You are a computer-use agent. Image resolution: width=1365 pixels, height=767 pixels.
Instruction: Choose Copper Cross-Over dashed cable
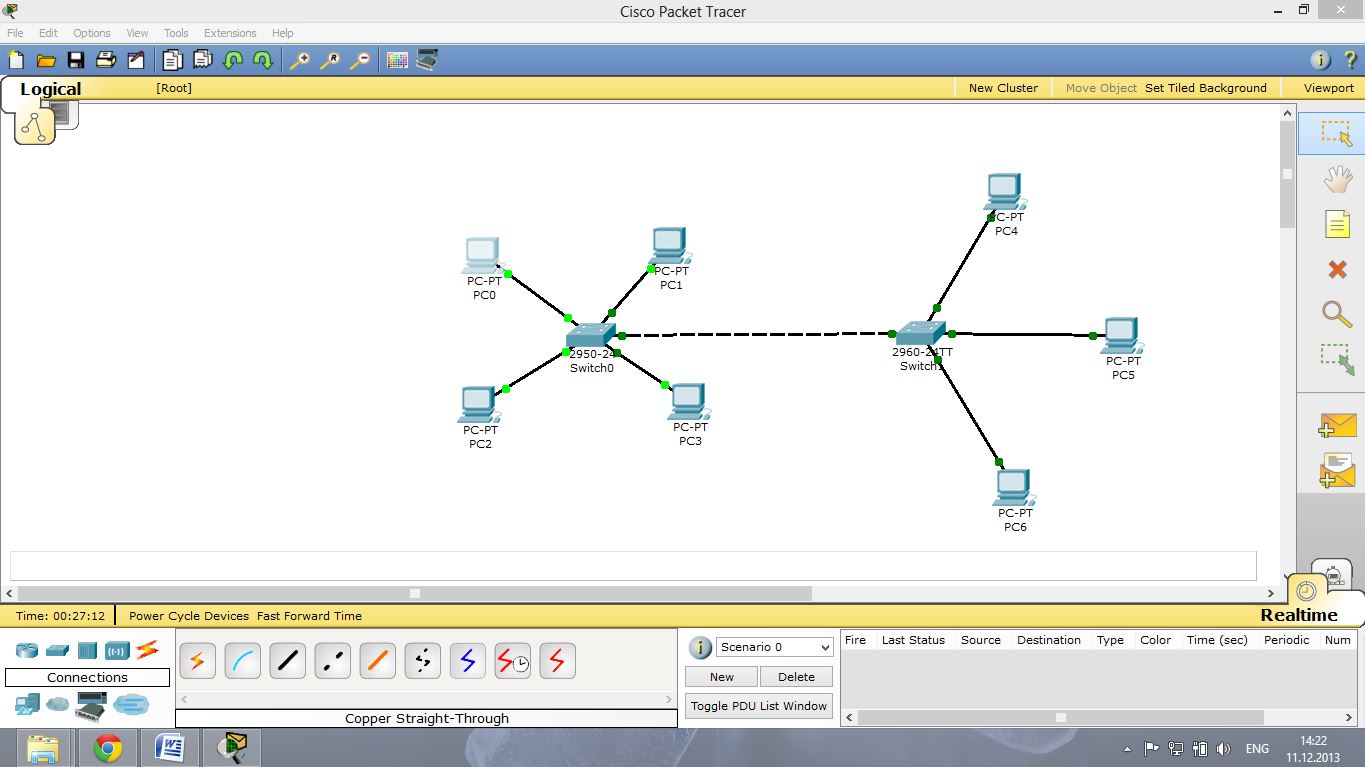tap(332, 661)
